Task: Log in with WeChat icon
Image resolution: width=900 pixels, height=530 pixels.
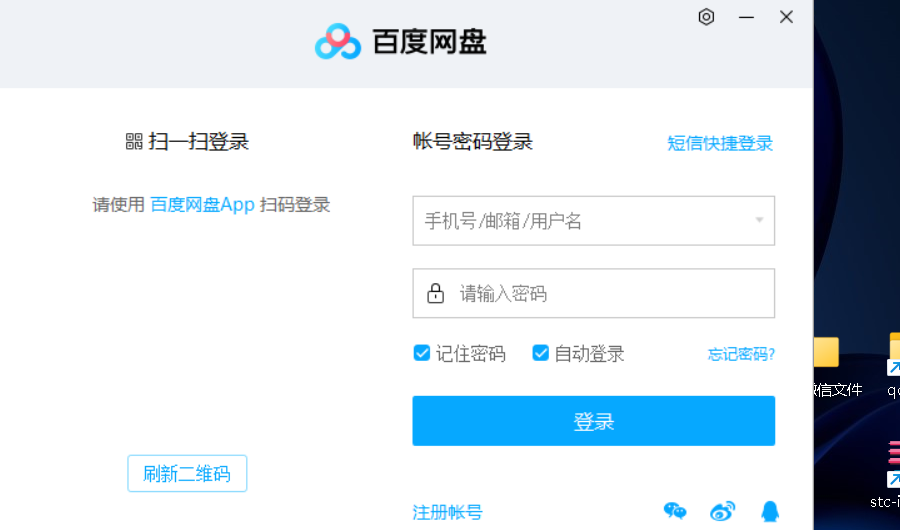Action: click(x=674, y=510)
